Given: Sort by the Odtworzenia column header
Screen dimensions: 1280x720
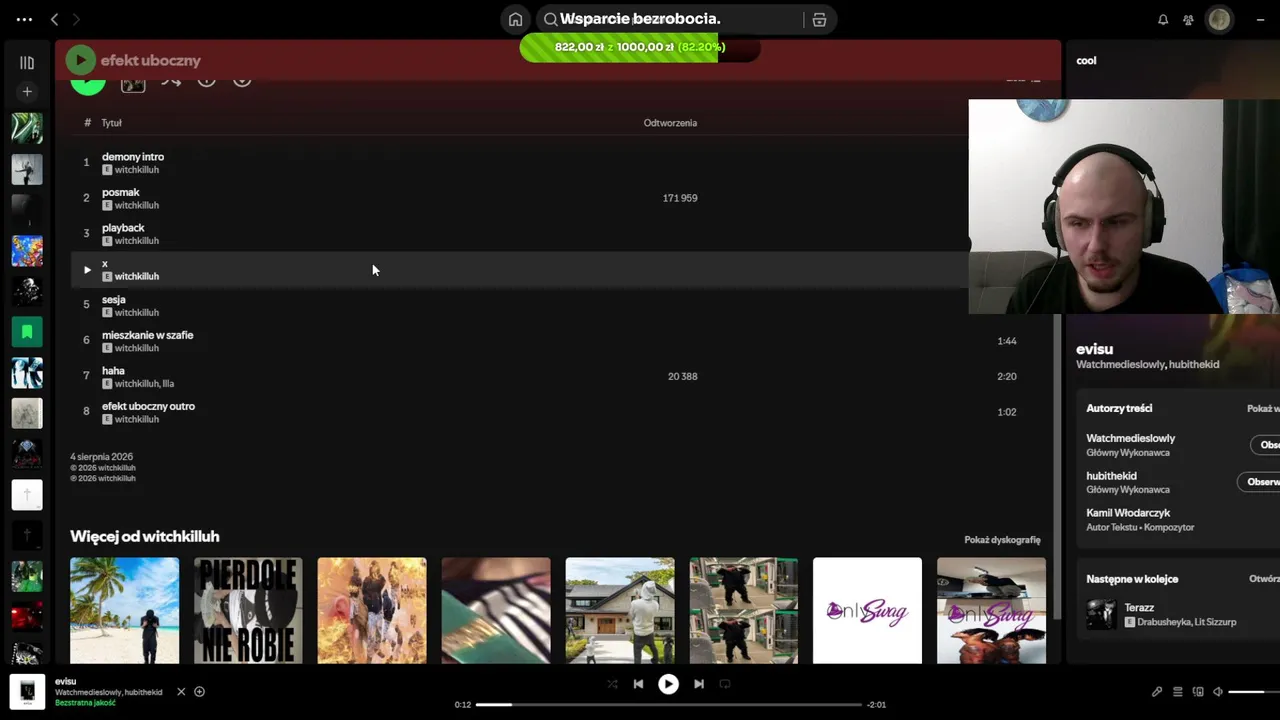Looking at the screenshot, I should click(670, 123).
